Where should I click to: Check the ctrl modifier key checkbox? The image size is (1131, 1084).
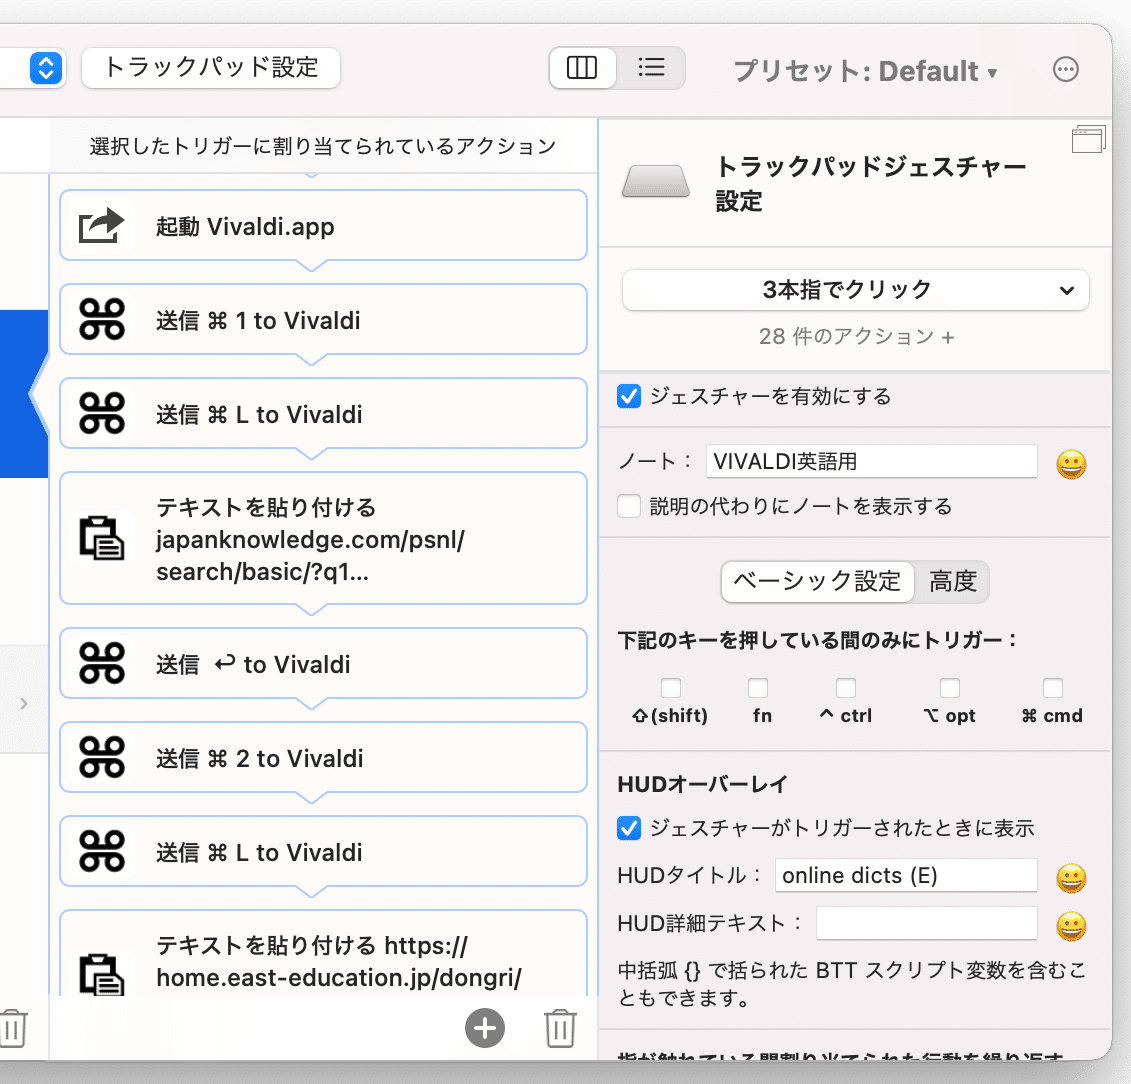(x=846, y=687)
